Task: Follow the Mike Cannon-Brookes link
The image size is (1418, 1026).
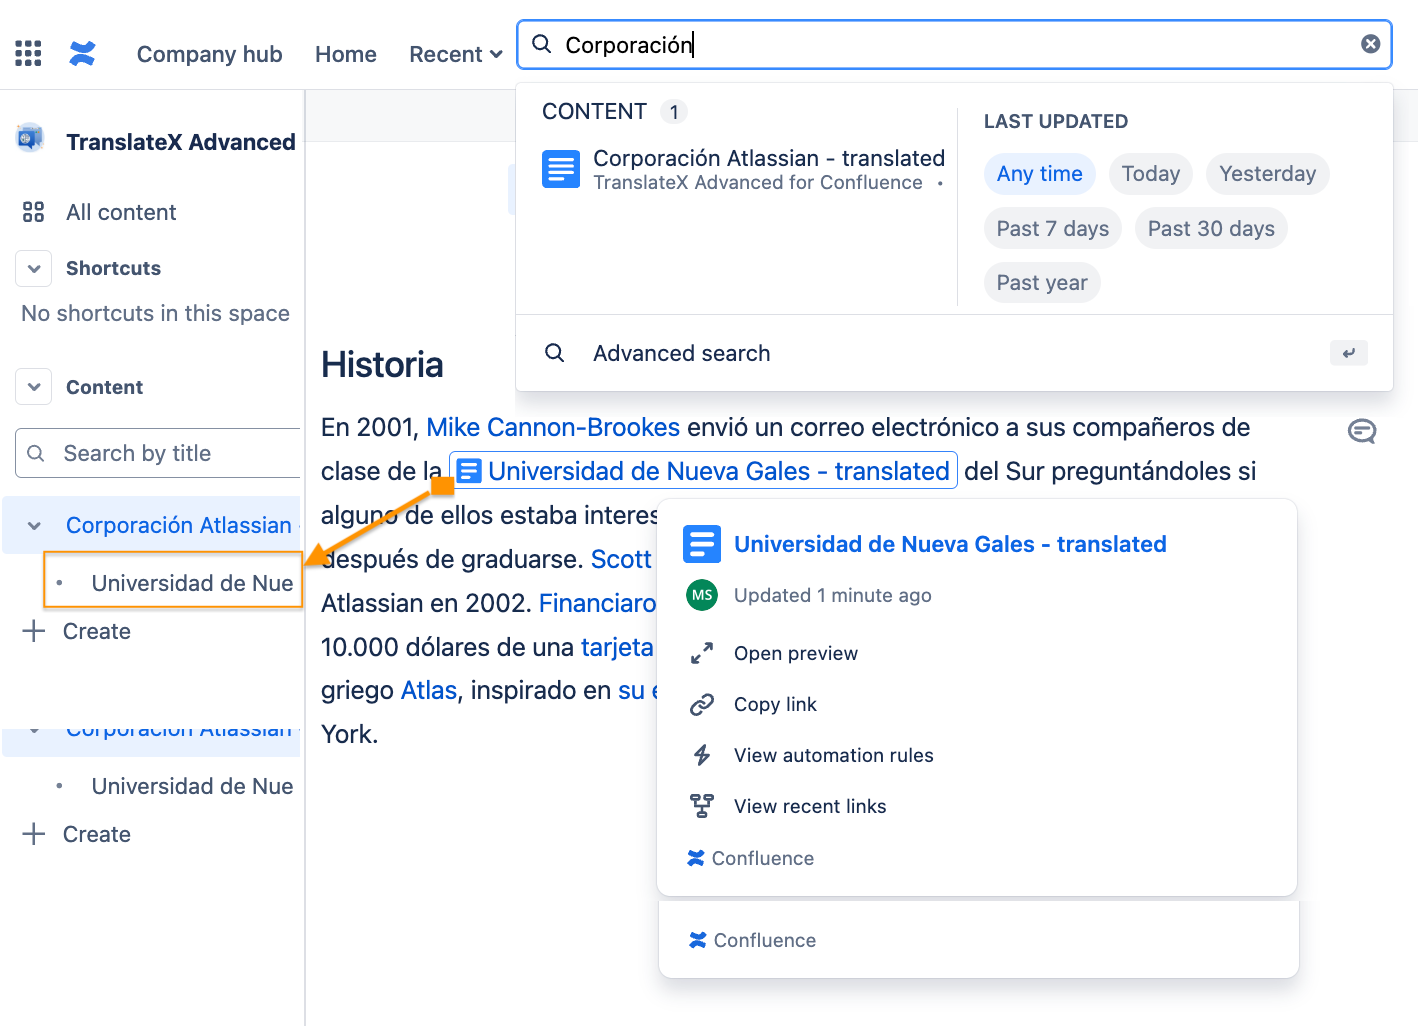Action: click(553, 427)
